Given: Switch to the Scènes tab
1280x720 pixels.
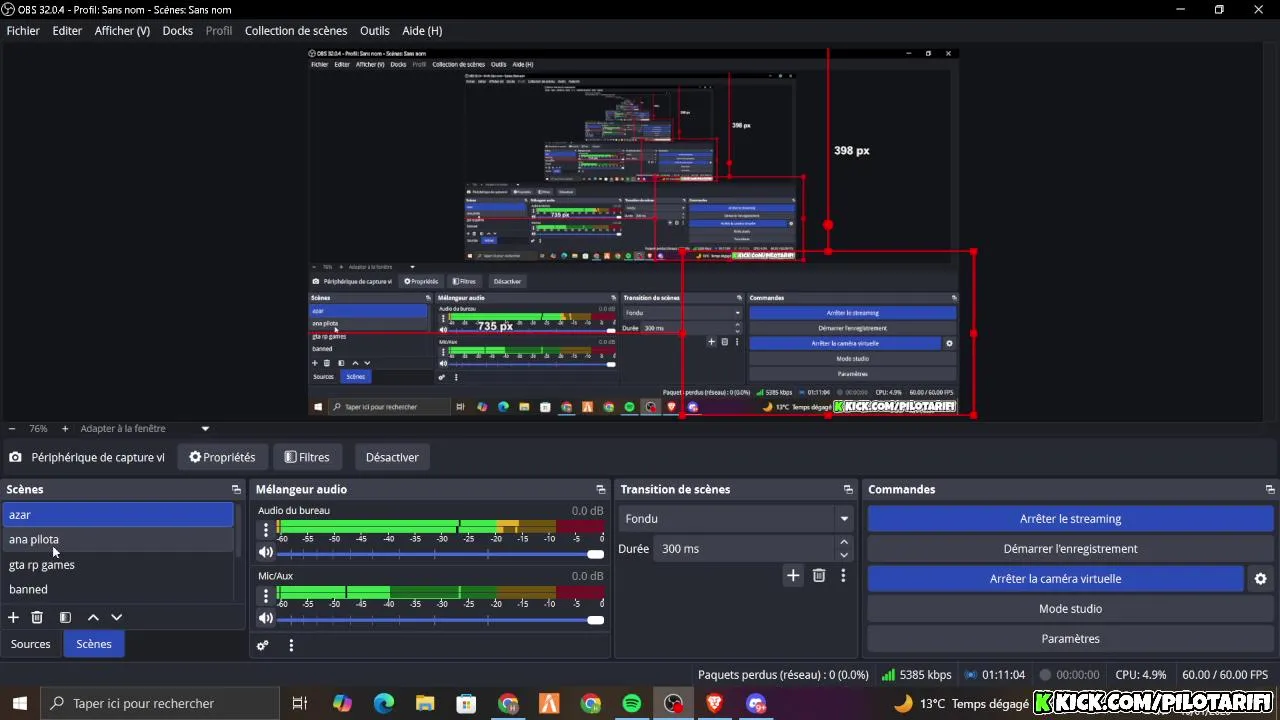Looking at the screenshot, I should (94, 644).
